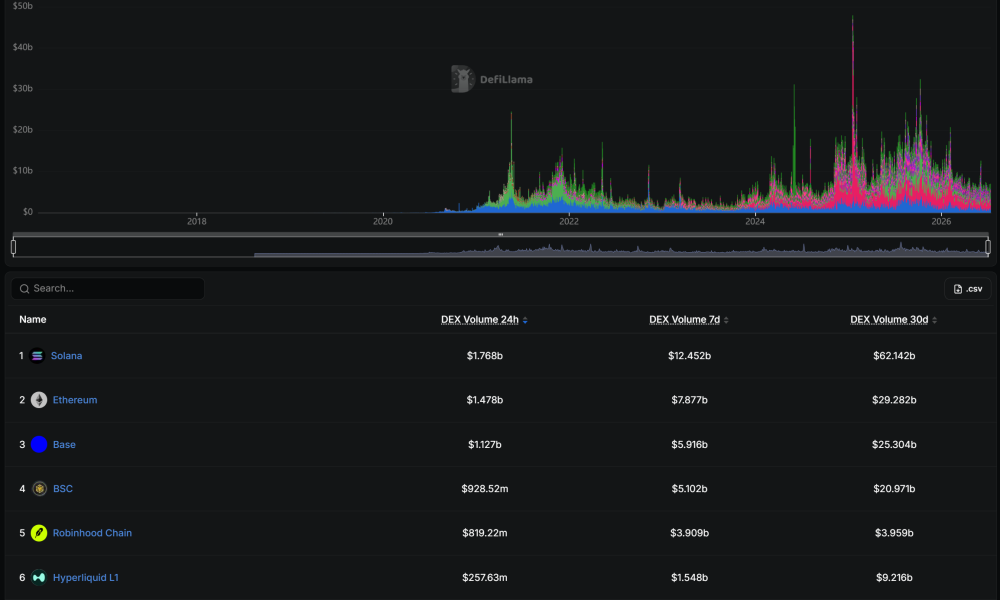1000x600 pixels.
Task: Select Ethereum 30d volume $29.282b
Action: point(894,400)
